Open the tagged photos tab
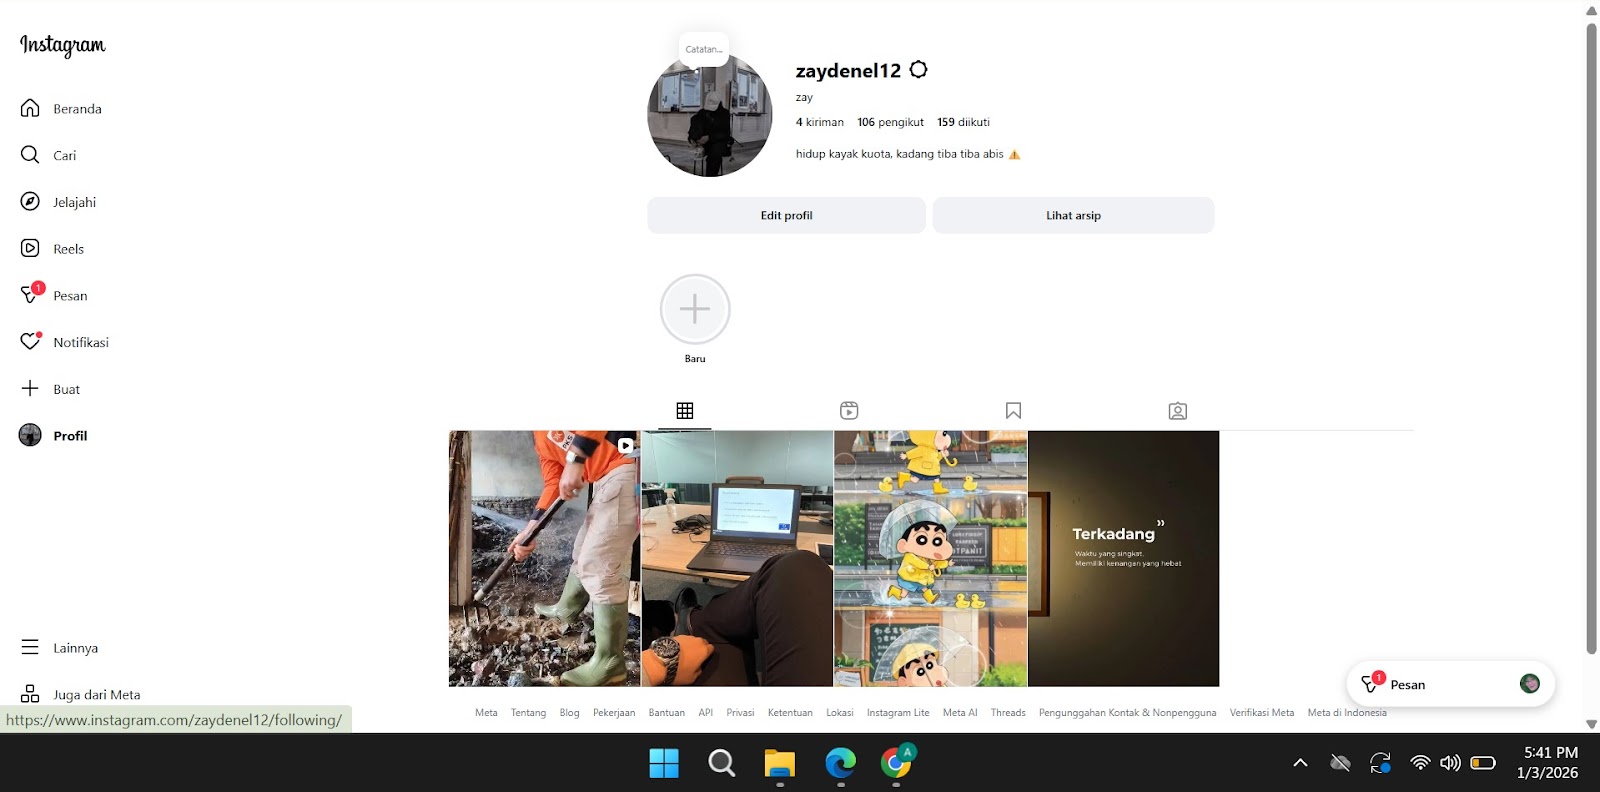Viewport: 1600px width, 792px height. click(x=1178, y=411)
